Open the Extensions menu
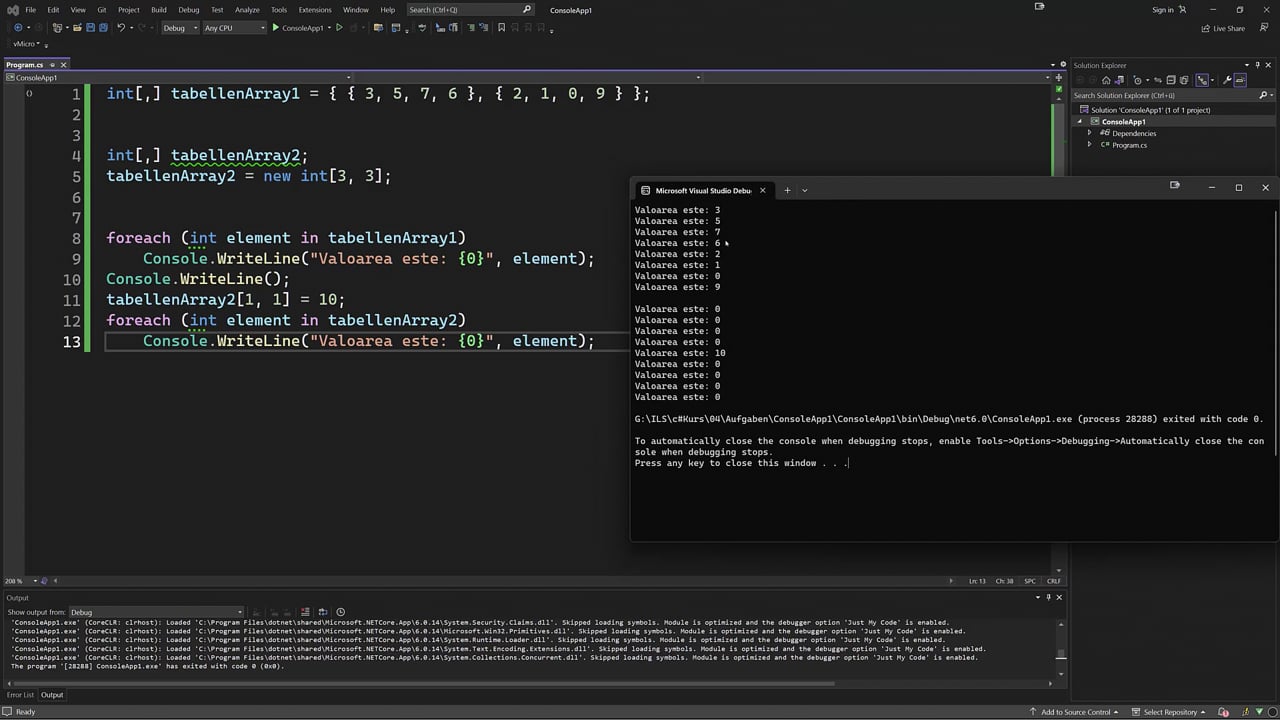The width and height of the screenshot is (1280, 720). (x=315, y=10)
